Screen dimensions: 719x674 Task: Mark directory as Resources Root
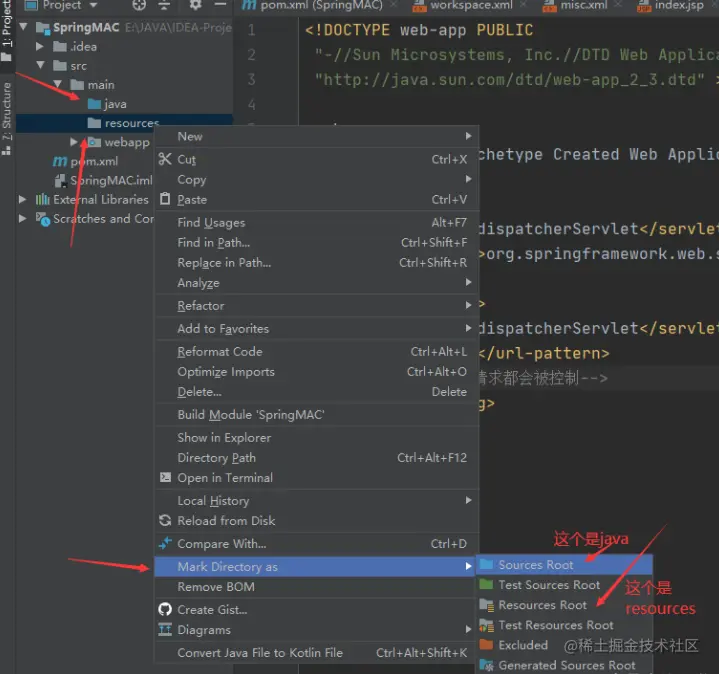tap(564, 606)
